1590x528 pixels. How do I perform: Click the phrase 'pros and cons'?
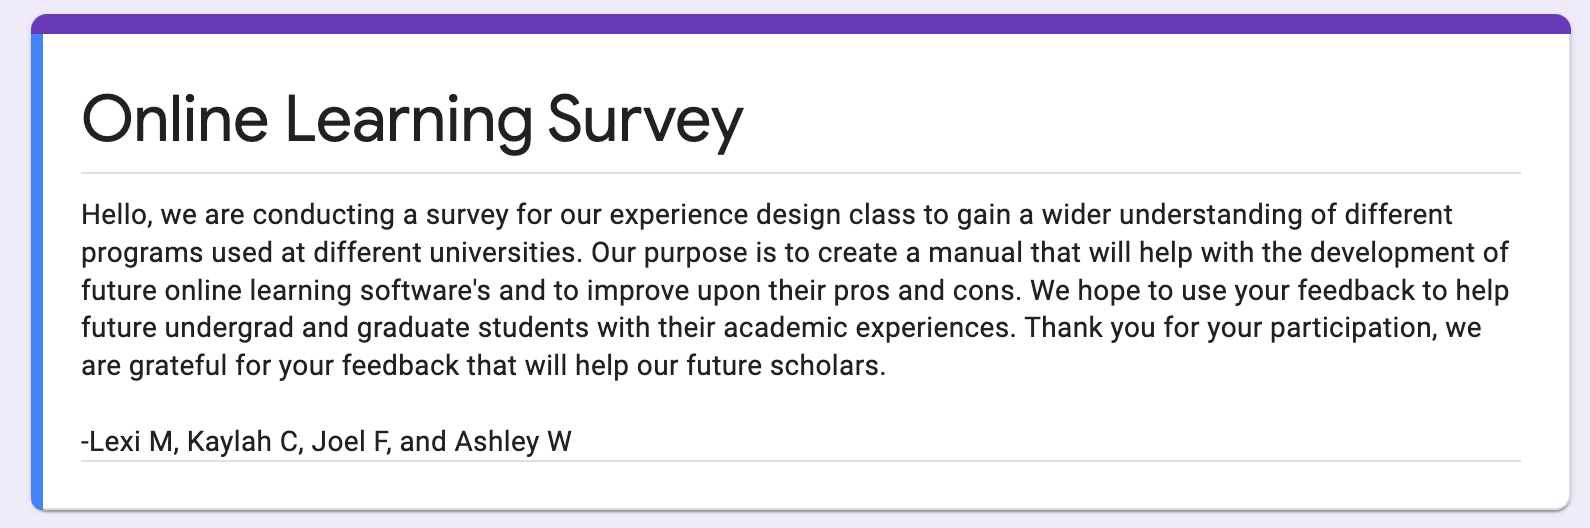point(925,290)
